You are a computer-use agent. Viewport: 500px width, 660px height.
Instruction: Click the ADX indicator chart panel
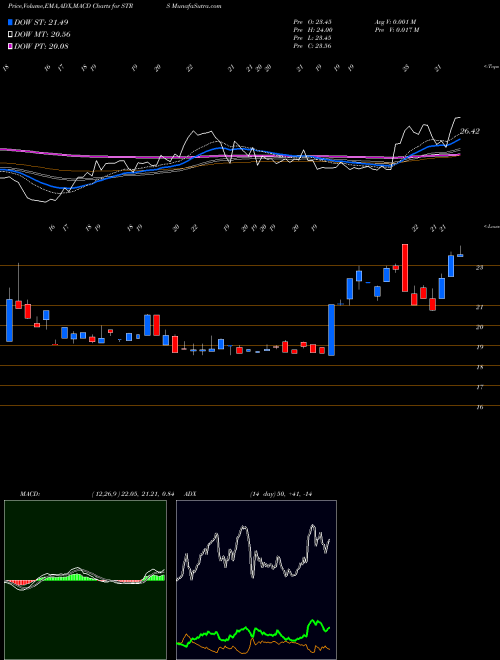(x=256, y=580)
